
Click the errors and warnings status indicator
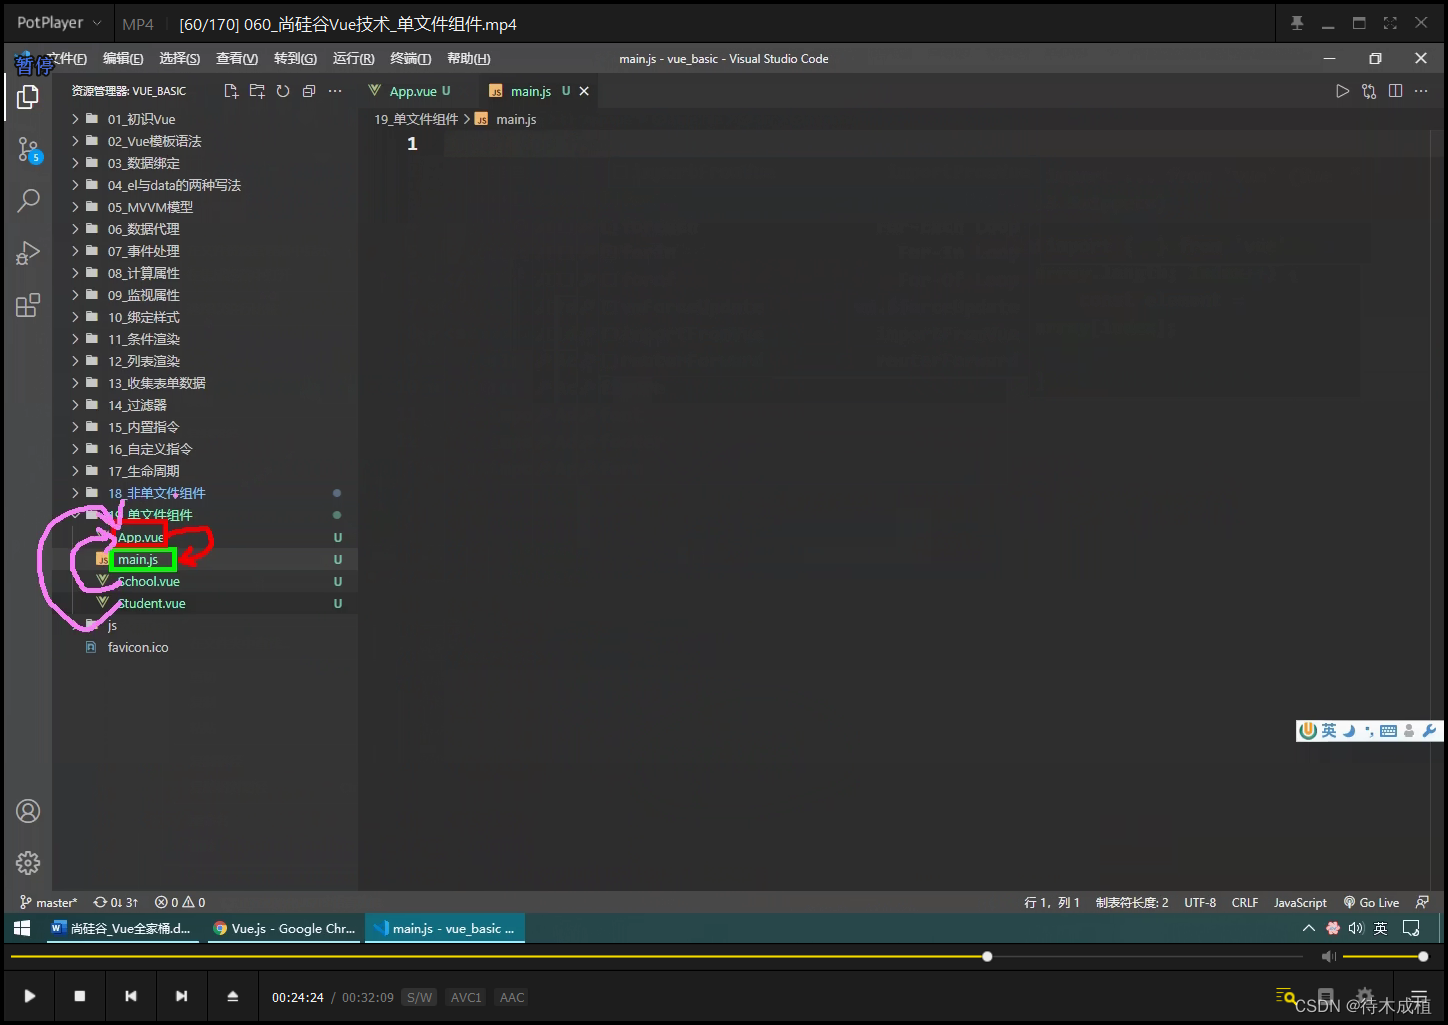(180, 902)
